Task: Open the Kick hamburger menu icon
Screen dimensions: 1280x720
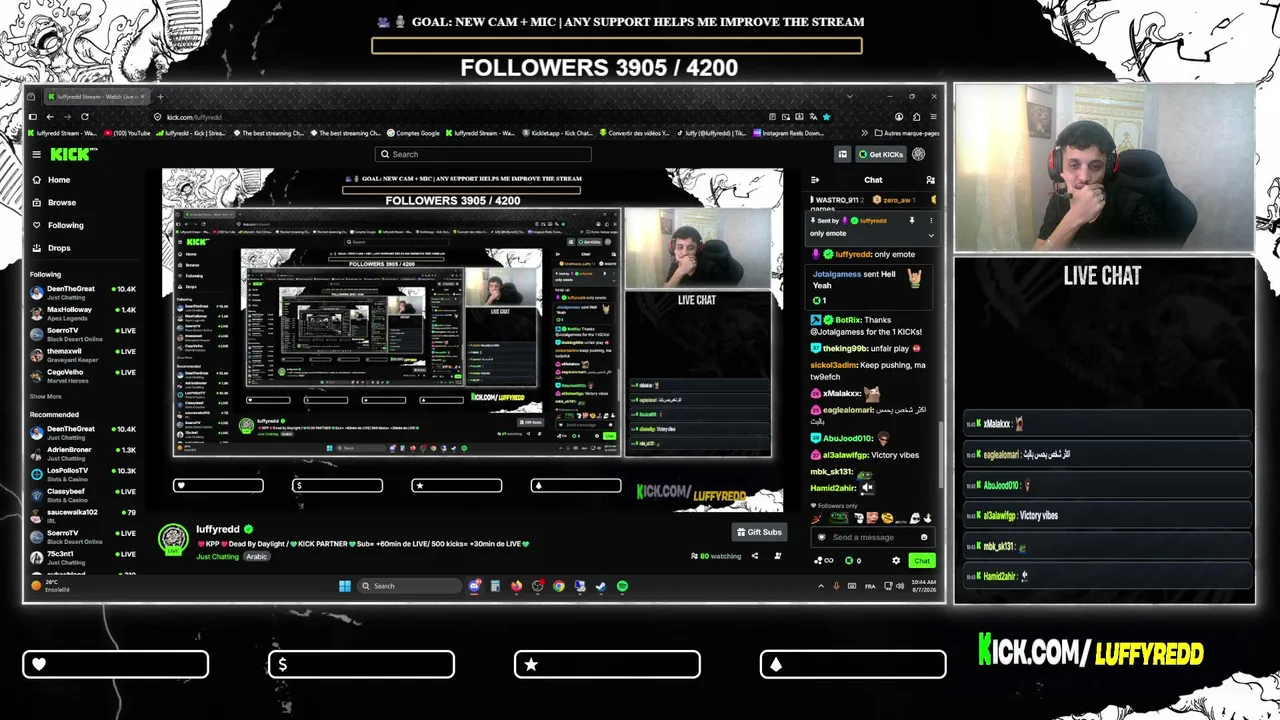Action: (36, 154)
